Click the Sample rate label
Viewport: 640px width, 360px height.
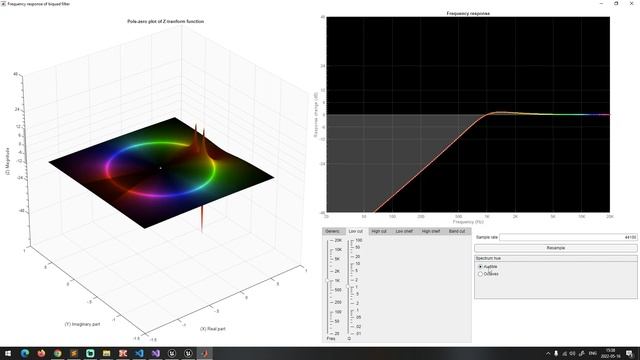click(487, 237)
